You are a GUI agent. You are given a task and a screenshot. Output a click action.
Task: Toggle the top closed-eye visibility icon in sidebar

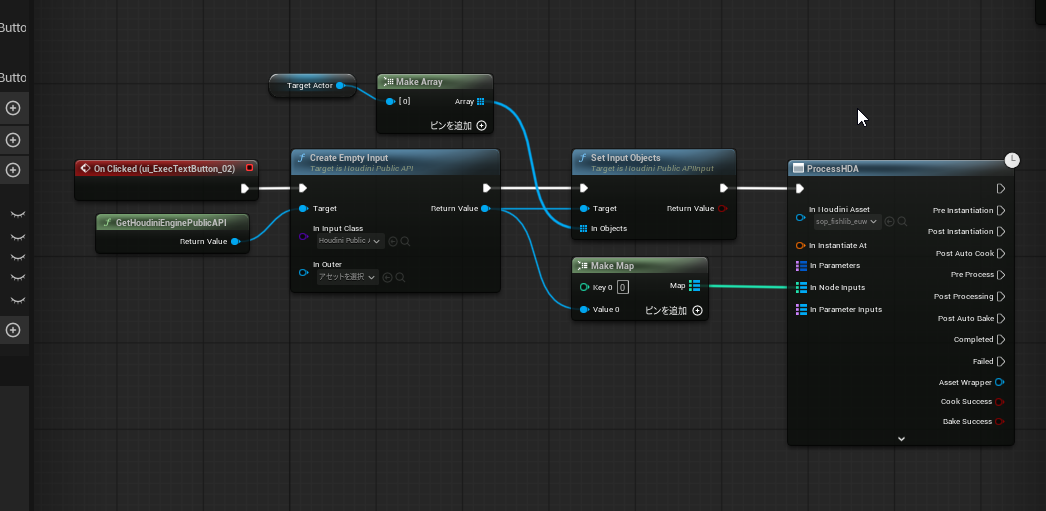tap(17, 215)
